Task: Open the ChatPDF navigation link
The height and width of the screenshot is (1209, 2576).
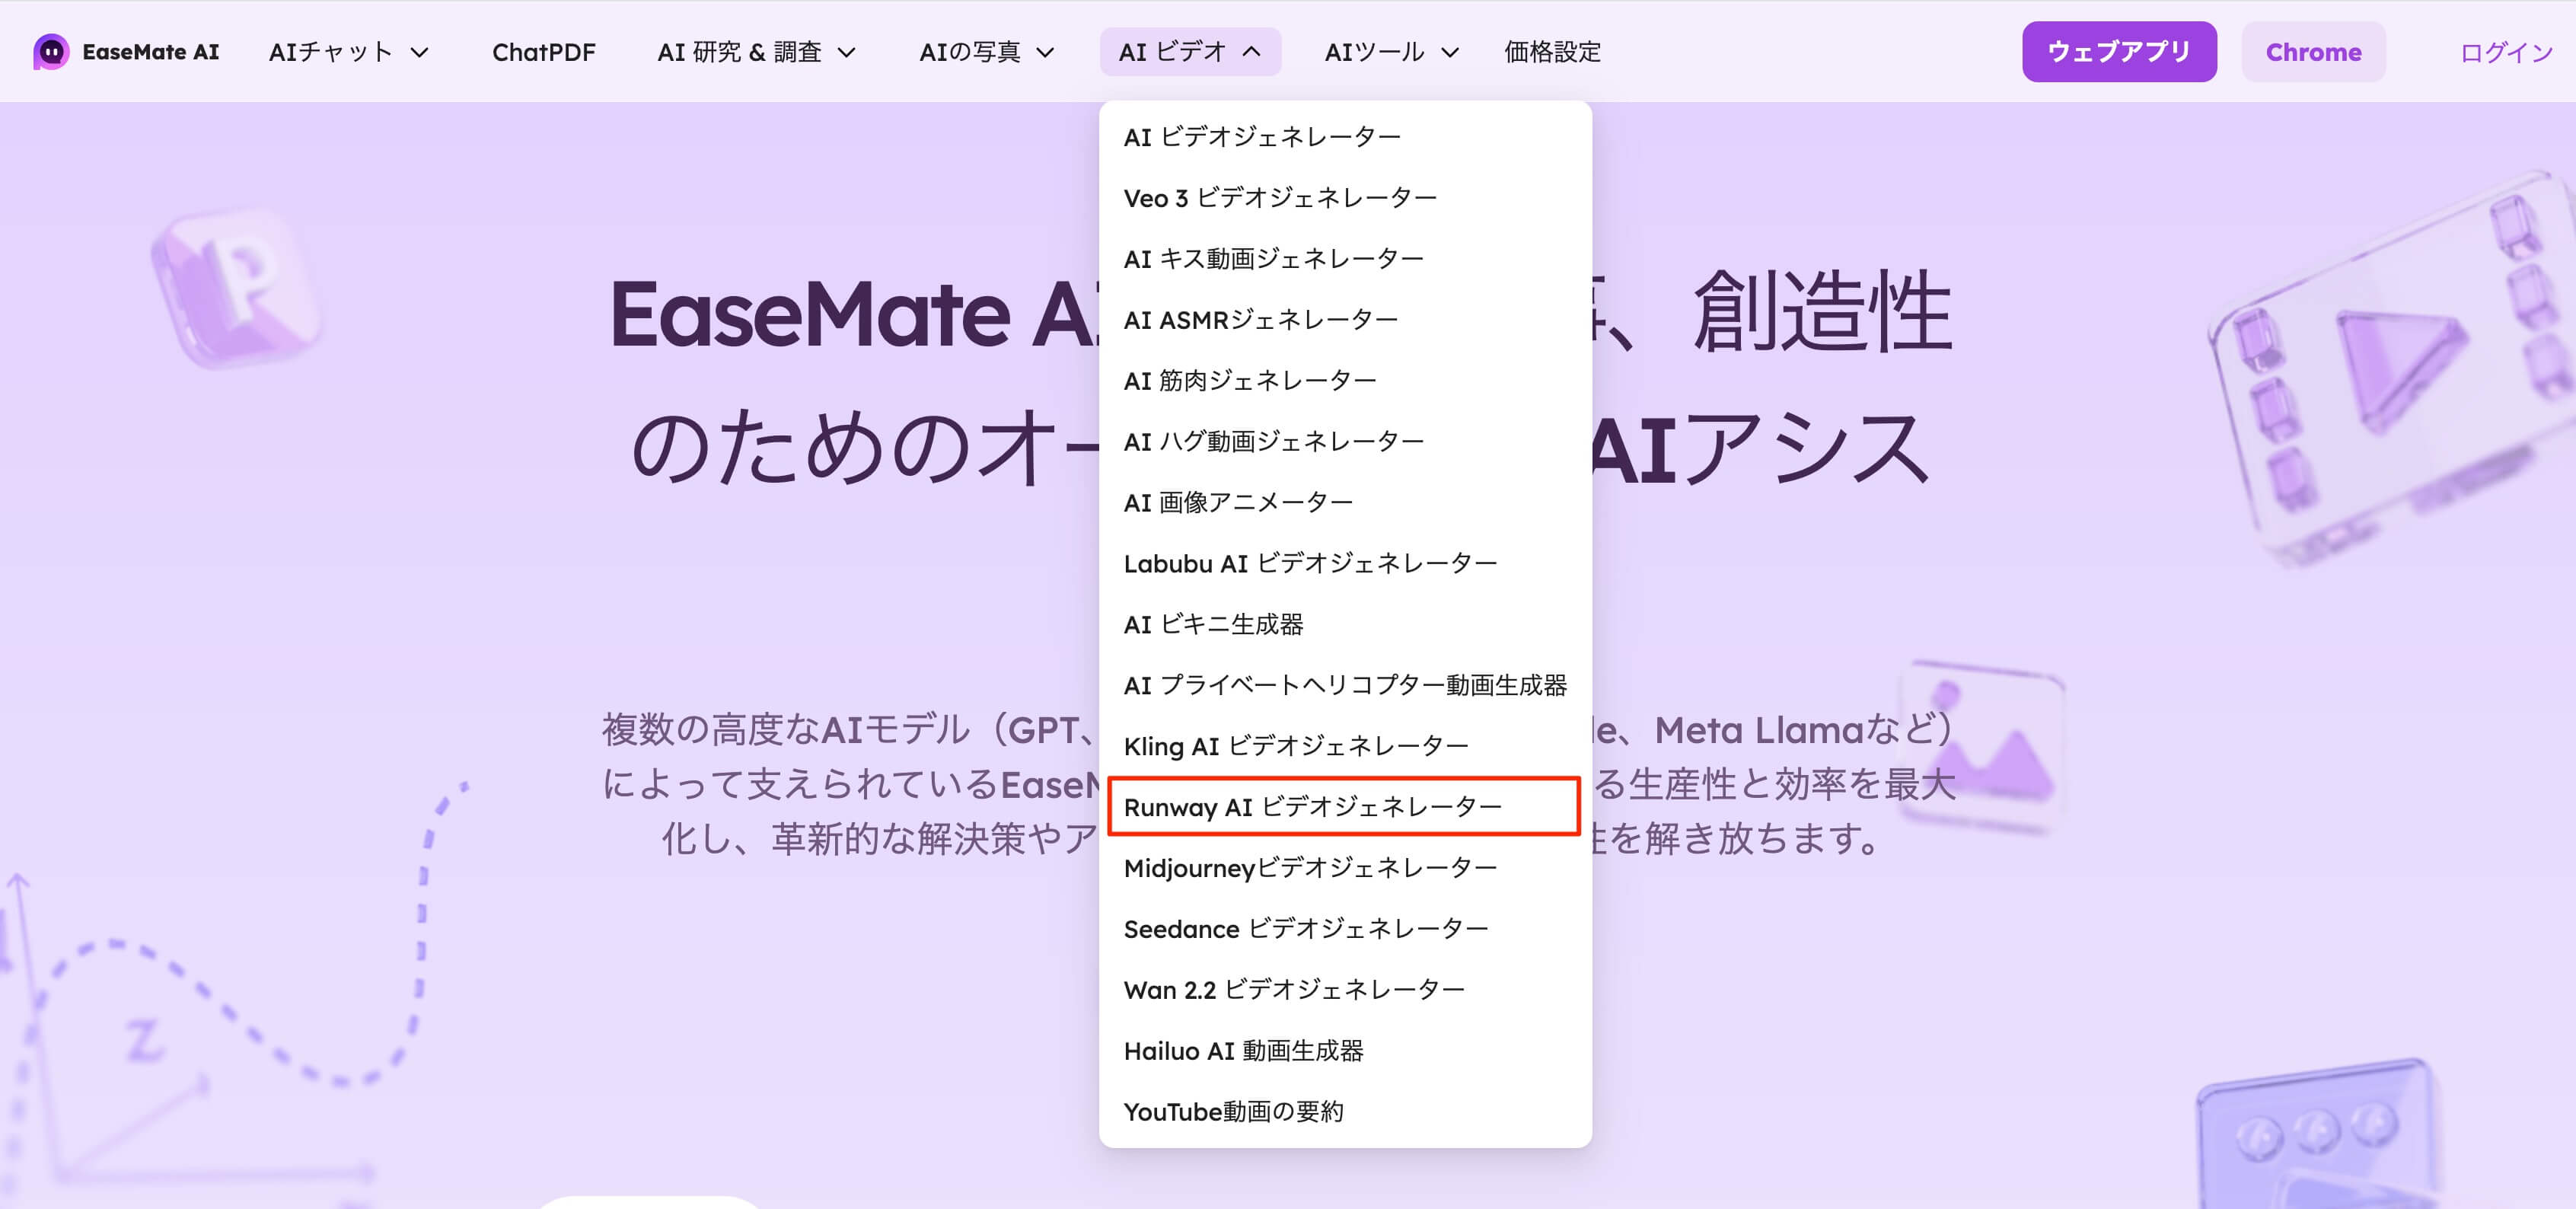Action: pos(543,52)
